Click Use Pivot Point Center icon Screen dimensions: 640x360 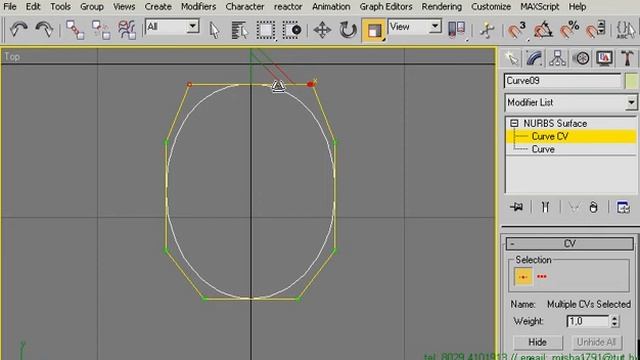click(x=456, y=30)
